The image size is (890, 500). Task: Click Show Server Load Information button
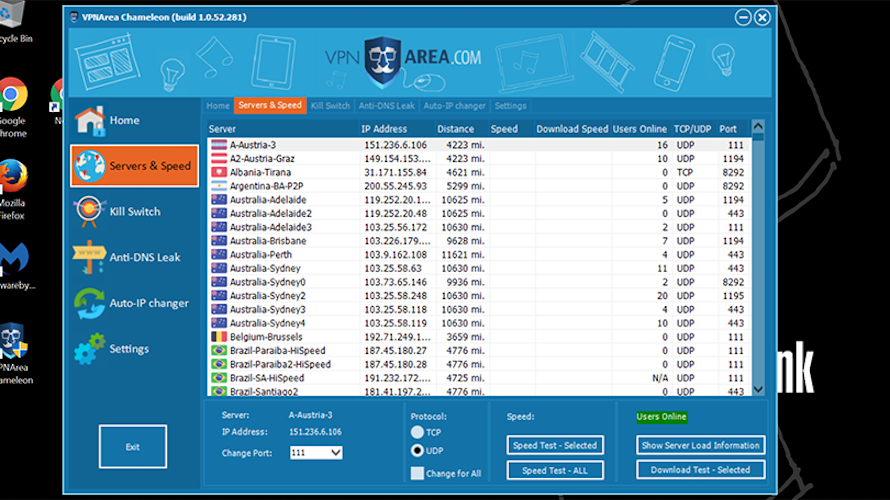700,446
